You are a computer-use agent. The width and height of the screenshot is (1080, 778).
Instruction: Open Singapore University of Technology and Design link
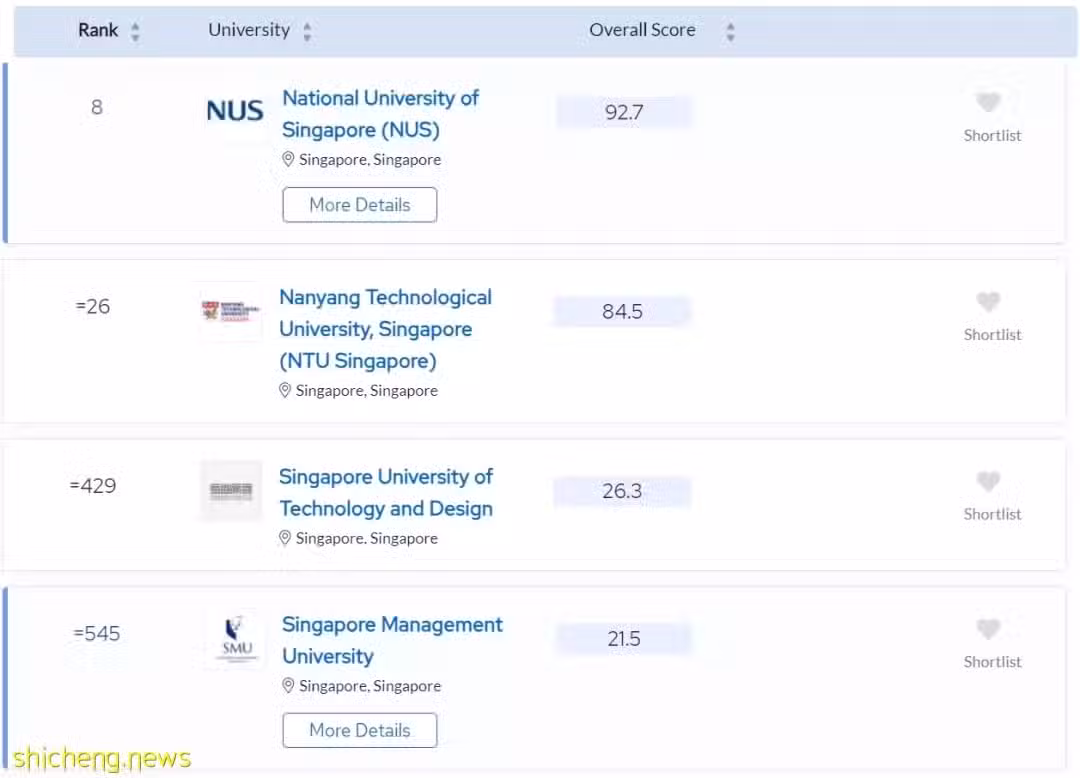[386, 492]
